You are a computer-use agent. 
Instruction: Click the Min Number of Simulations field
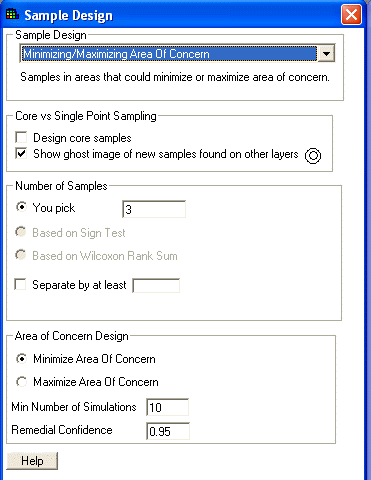[x=168, y=407]
